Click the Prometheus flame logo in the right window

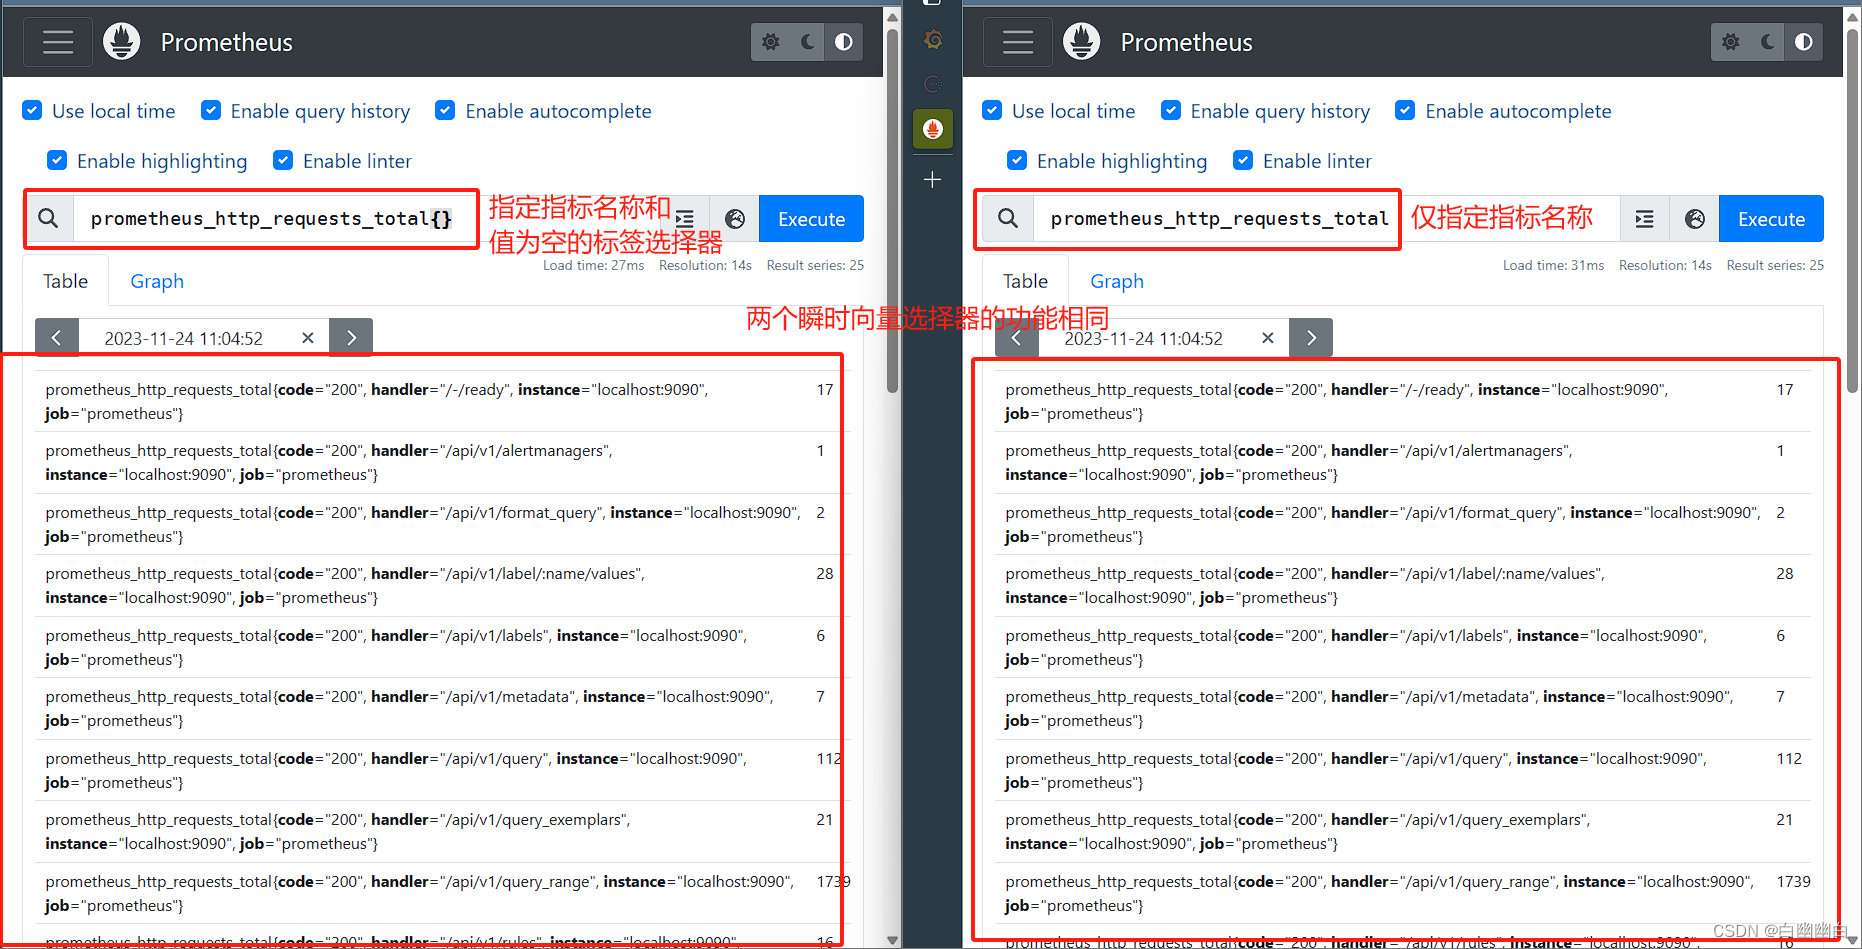(1082, 42)
